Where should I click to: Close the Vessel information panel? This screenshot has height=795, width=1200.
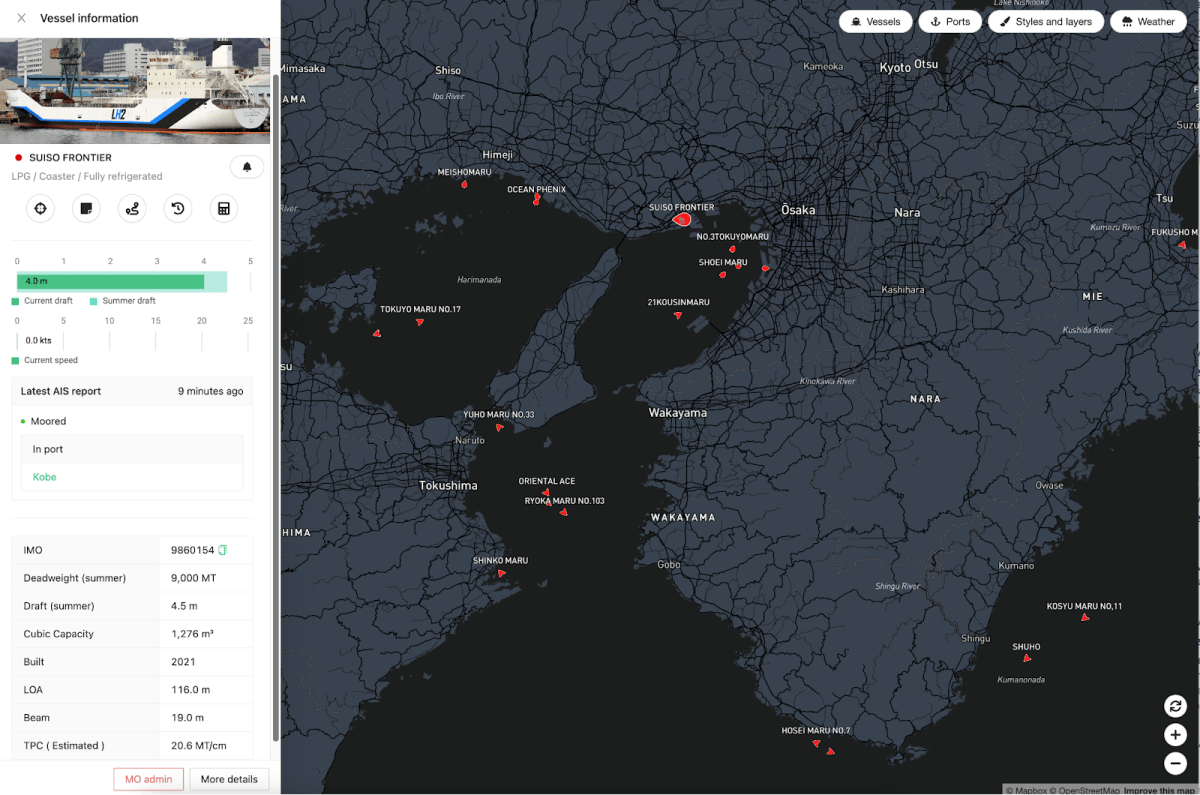coord(21,18)
